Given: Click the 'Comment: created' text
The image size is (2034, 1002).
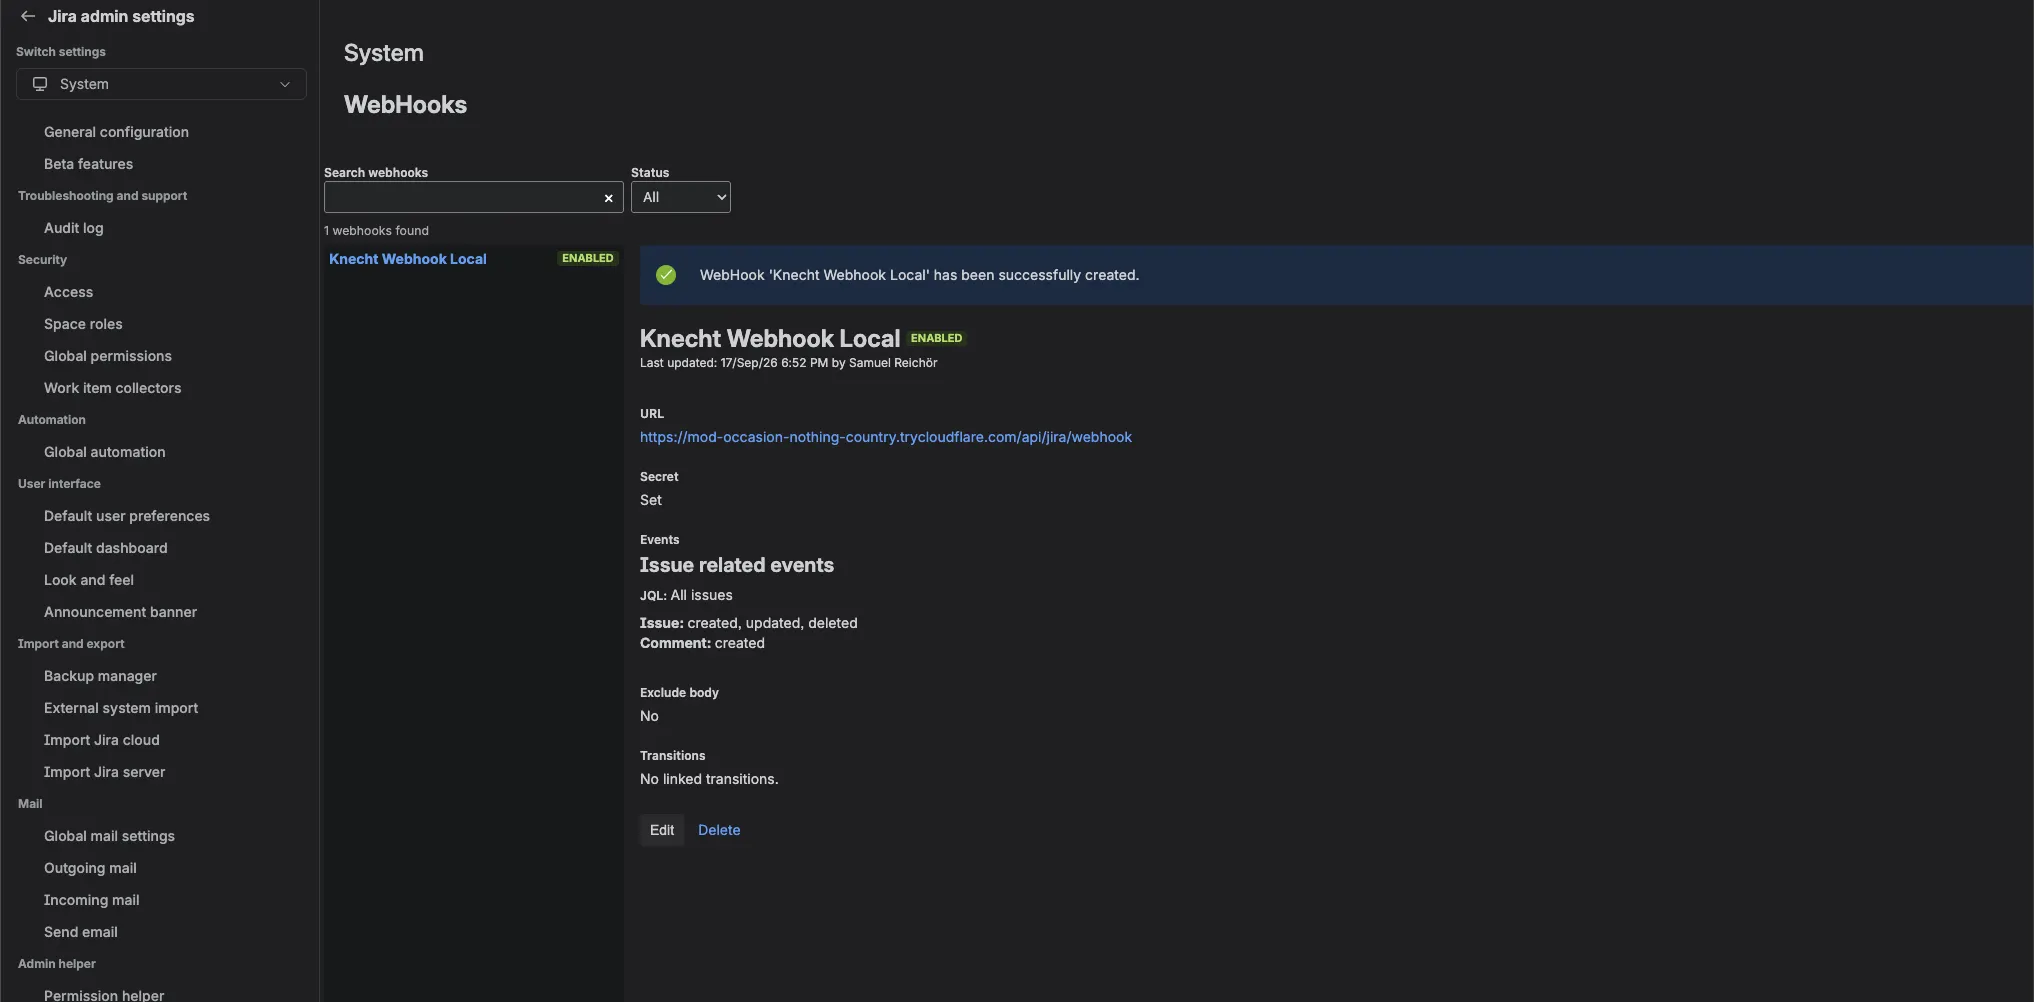Looking at the screenshot, I should point(702,643).
